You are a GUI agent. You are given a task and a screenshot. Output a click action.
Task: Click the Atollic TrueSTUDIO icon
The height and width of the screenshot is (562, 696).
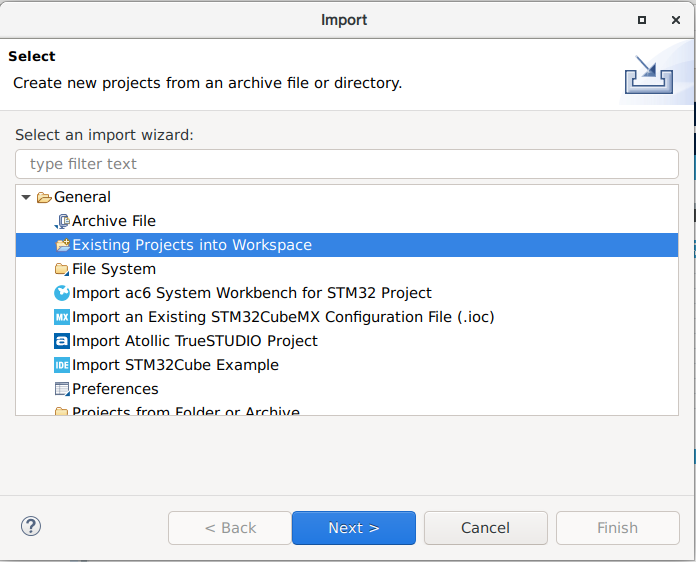[x=62, y=341]
